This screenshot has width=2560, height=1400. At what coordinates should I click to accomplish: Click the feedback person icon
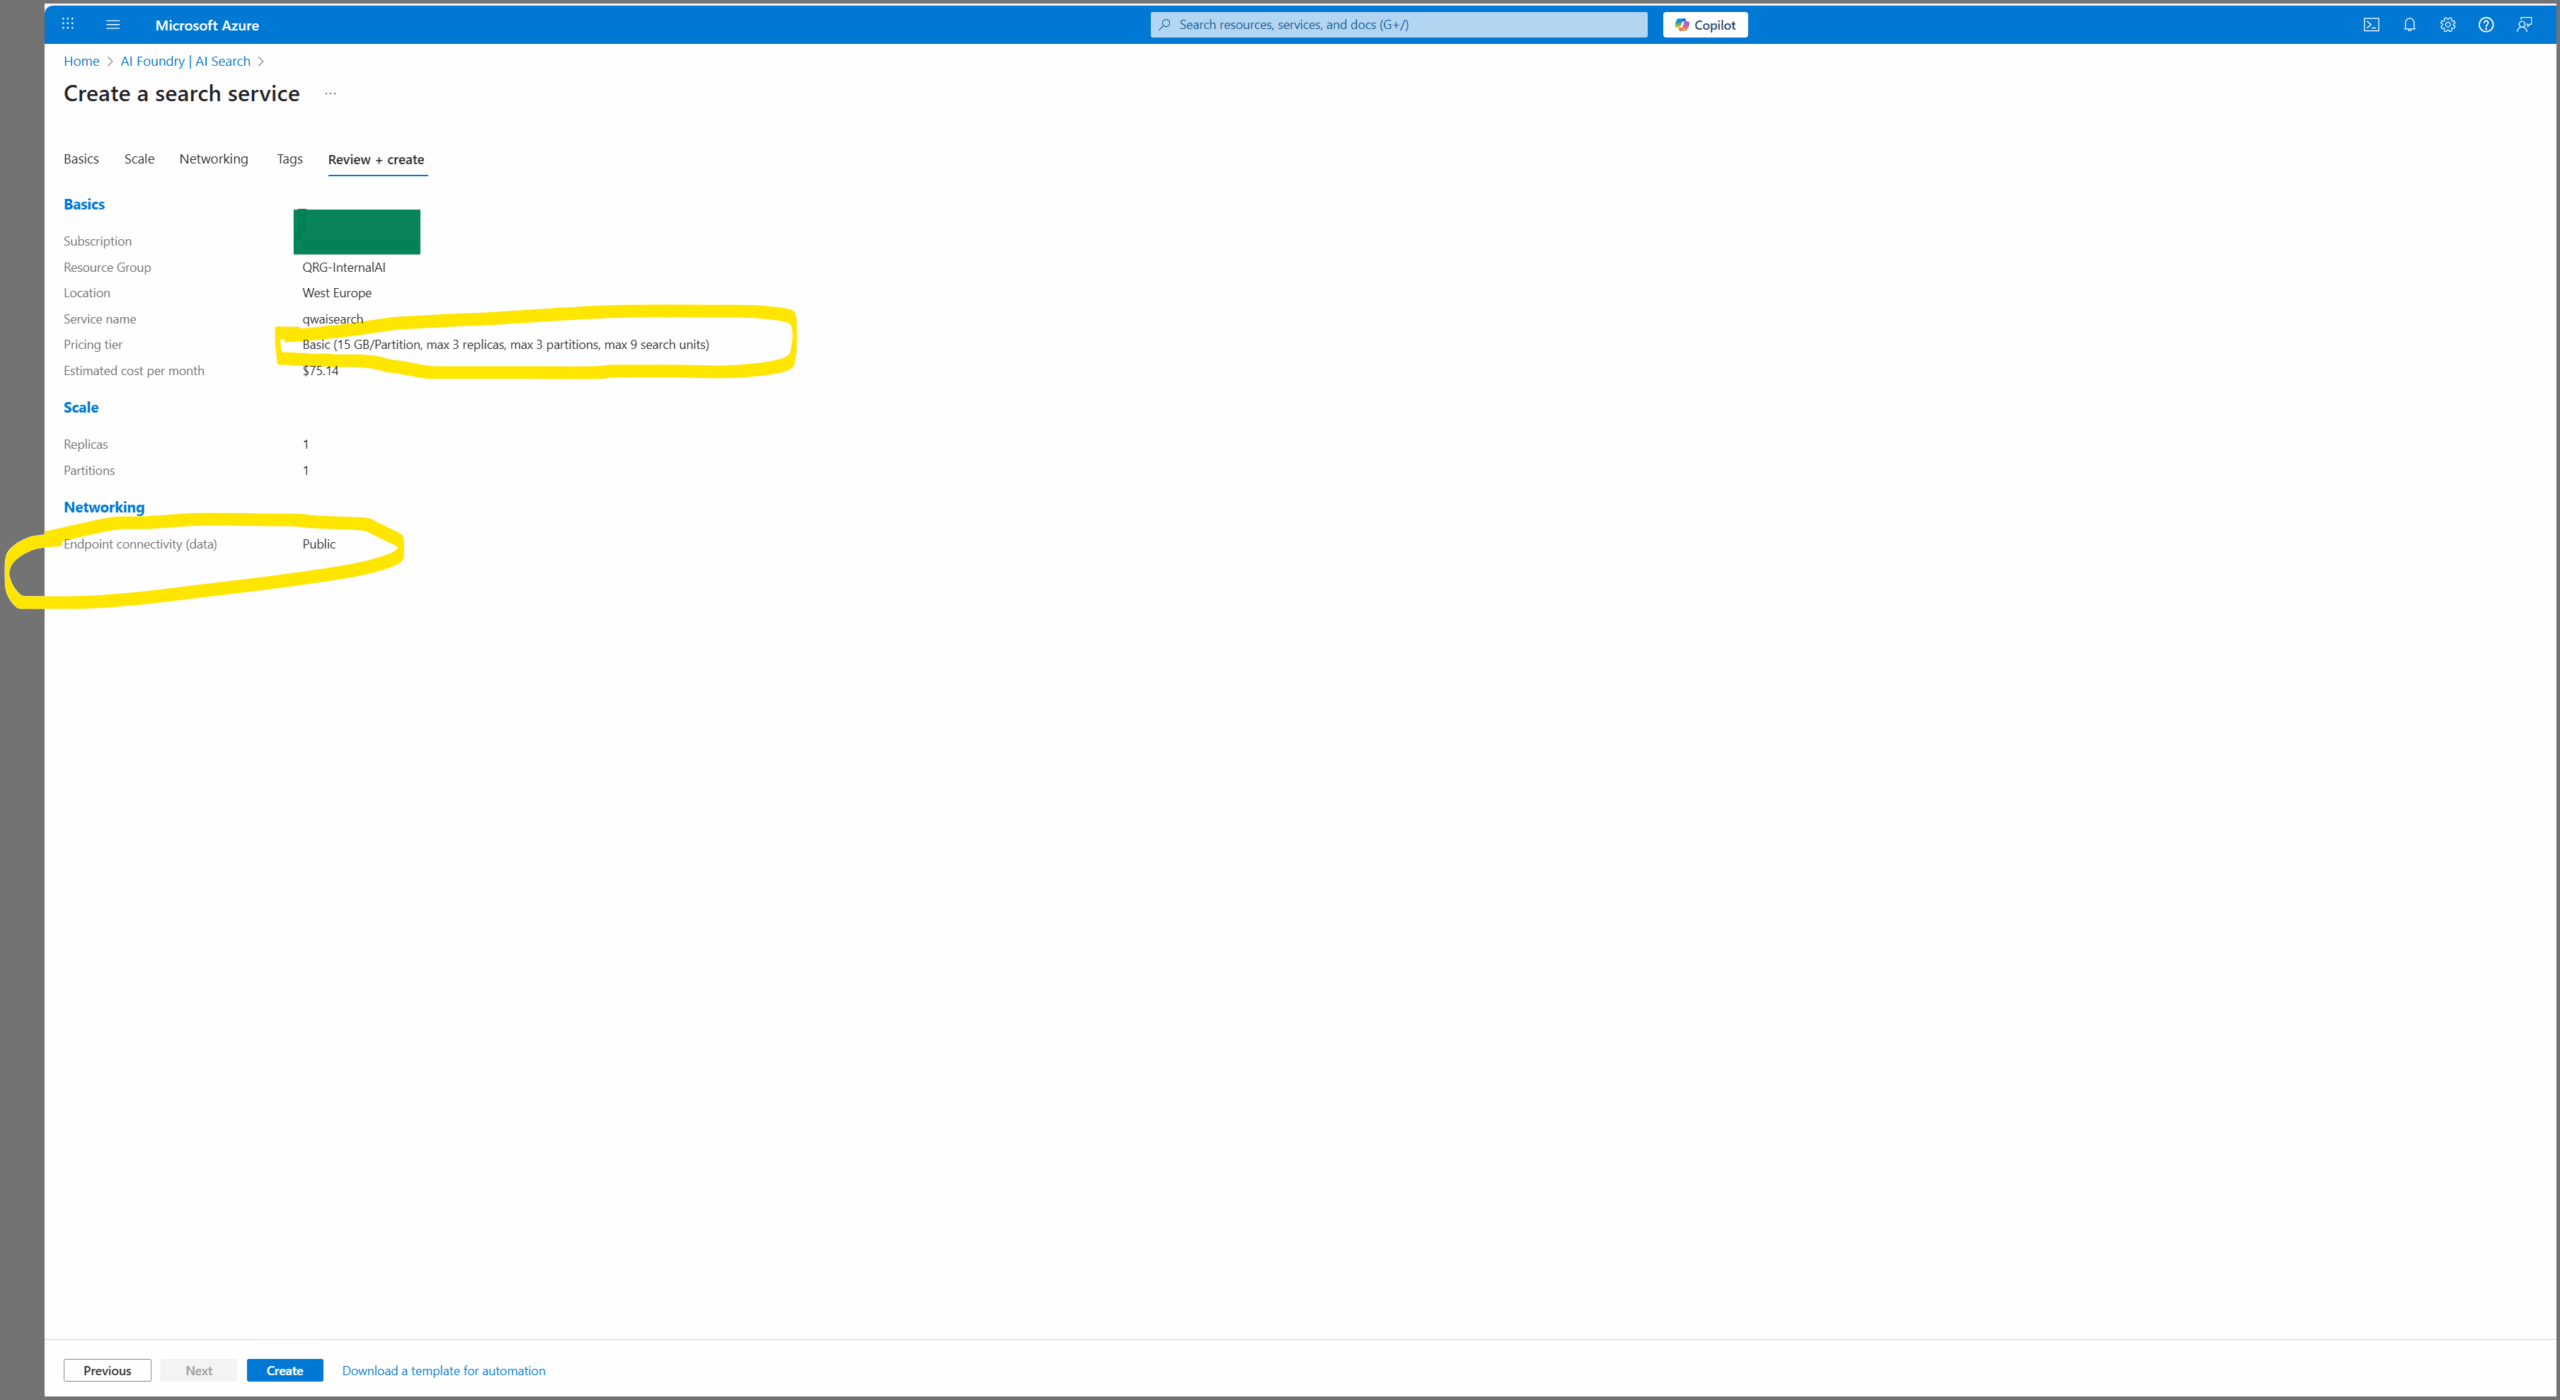pos(2524,25)
